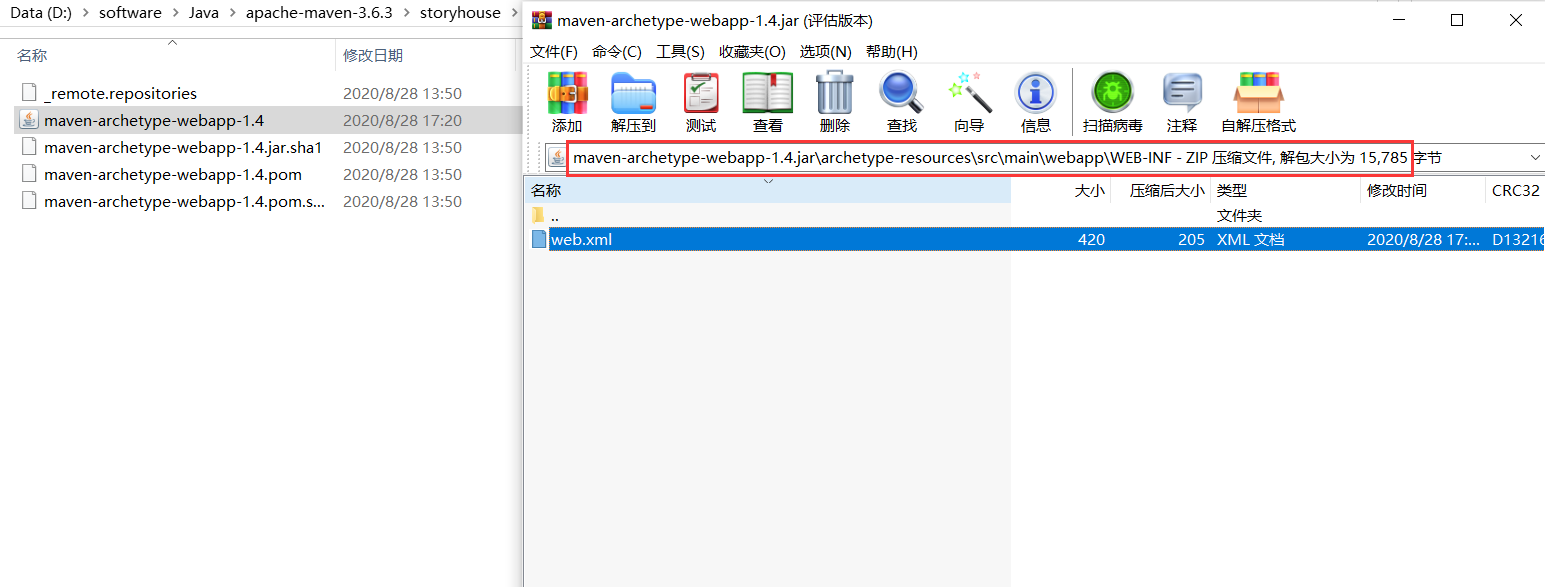Screen dimensions: 1545x587
Task: Click the Explorer Name (名称) column header
Action: (172, 55)
